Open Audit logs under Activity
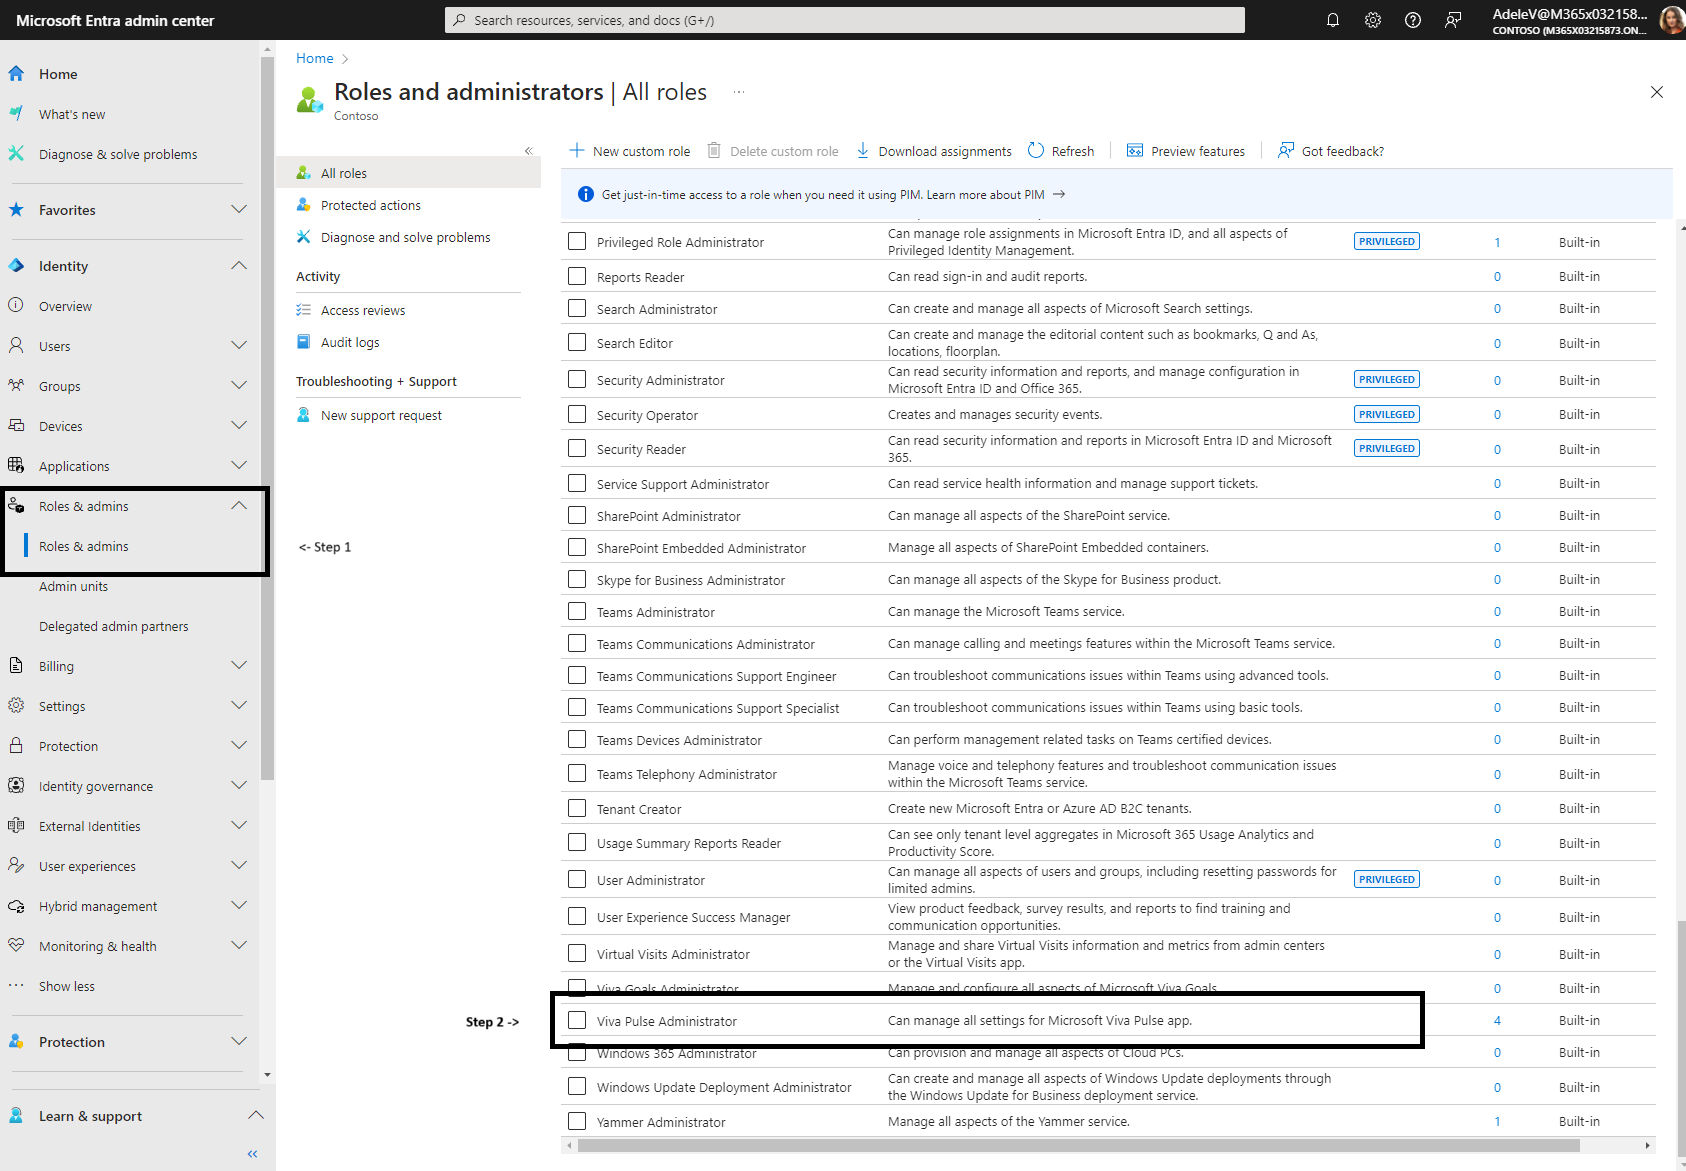 [350, 342]
